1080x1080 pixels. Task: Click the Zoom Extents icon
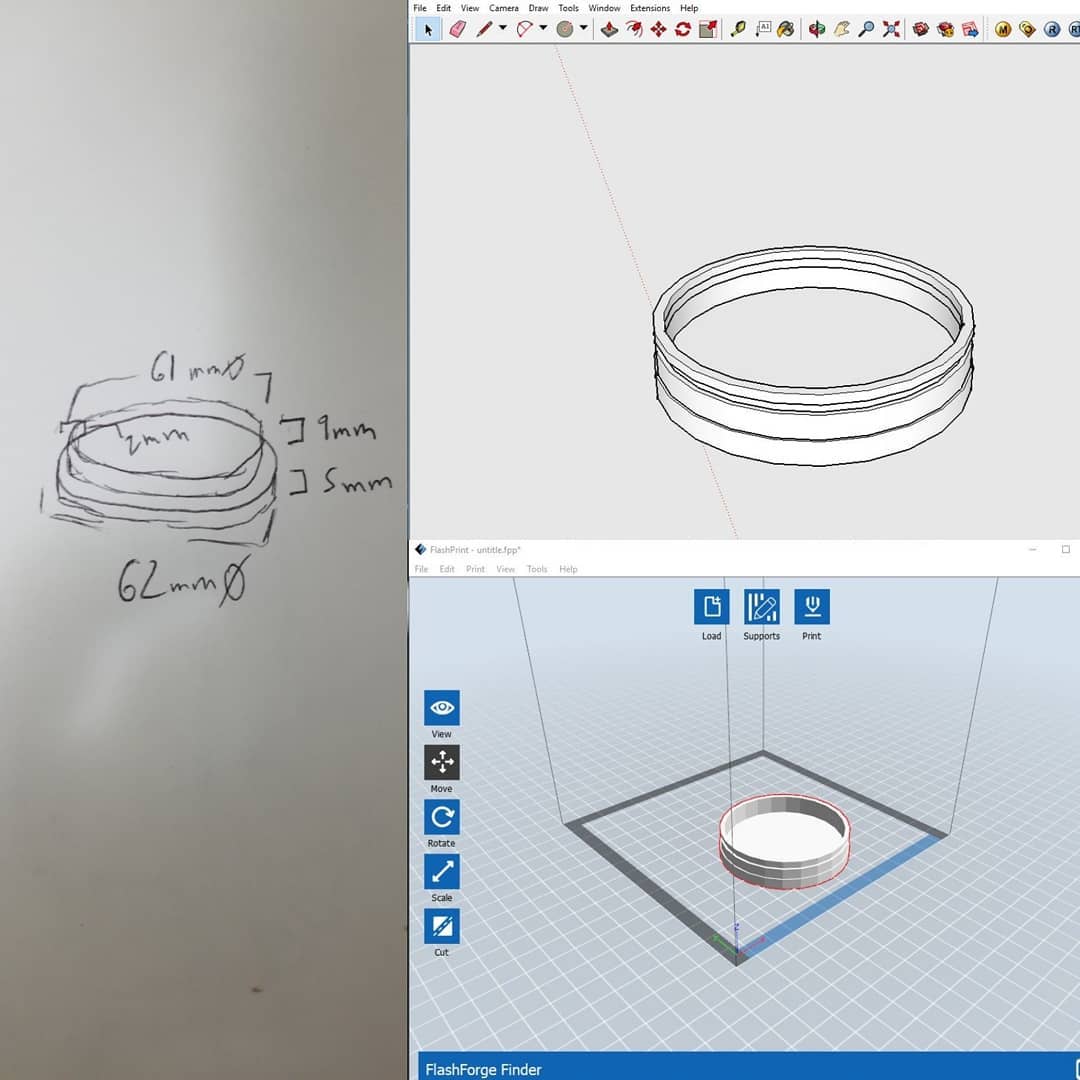(891, 29)
